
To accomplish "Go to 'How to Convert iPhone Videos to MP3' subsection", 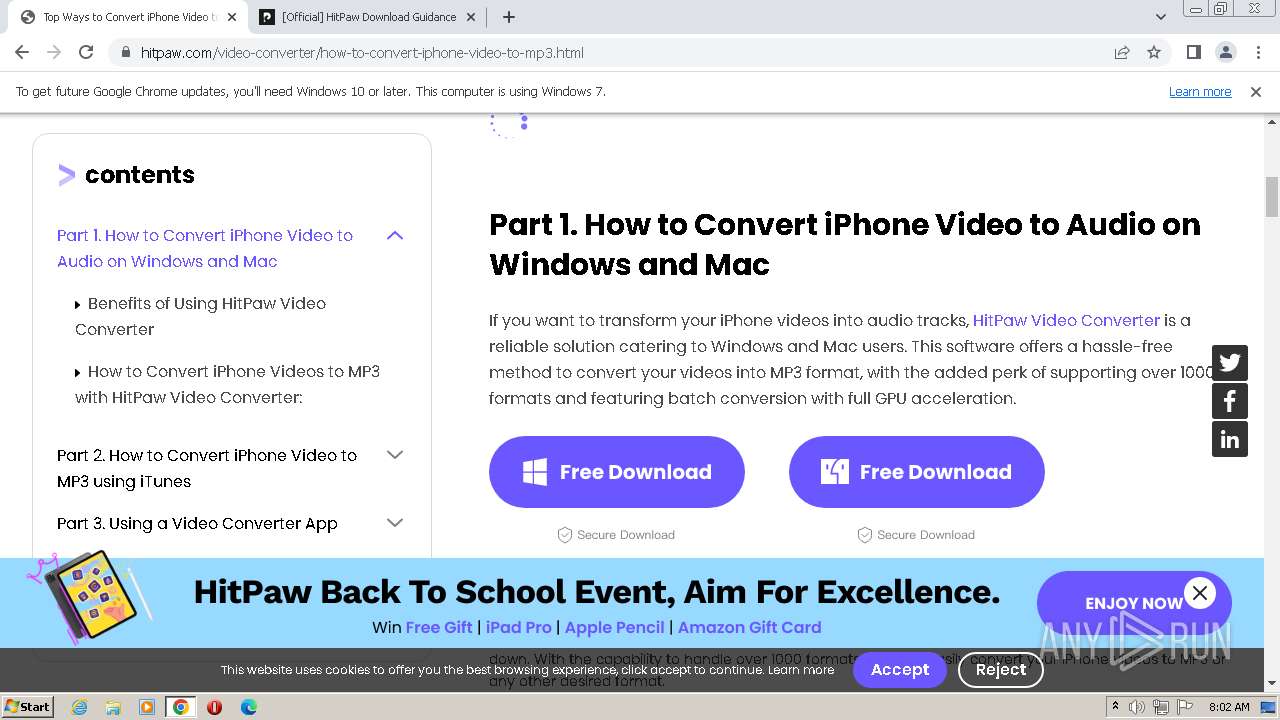I will [227, 385].
